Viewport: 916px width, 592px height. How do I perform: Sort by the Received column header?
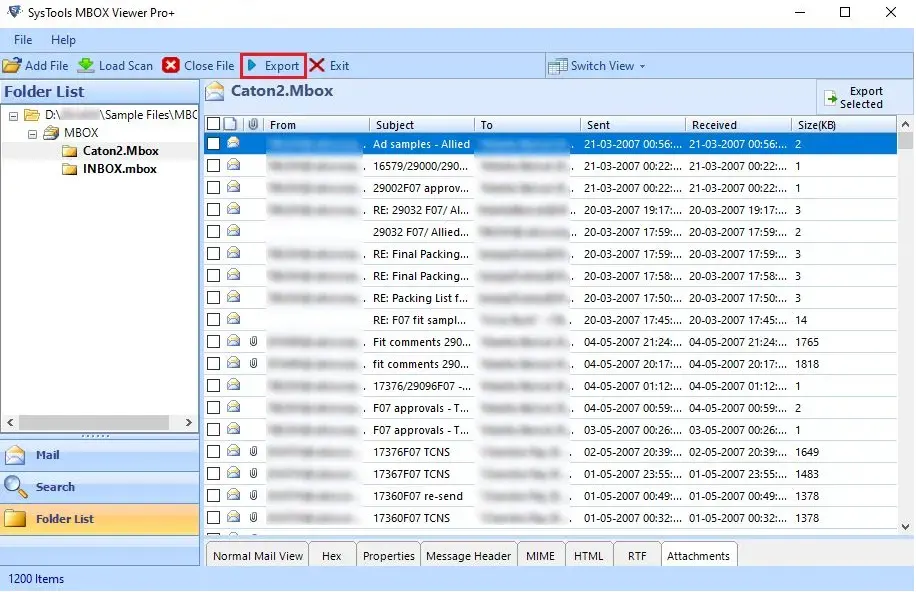click(738, 124)
